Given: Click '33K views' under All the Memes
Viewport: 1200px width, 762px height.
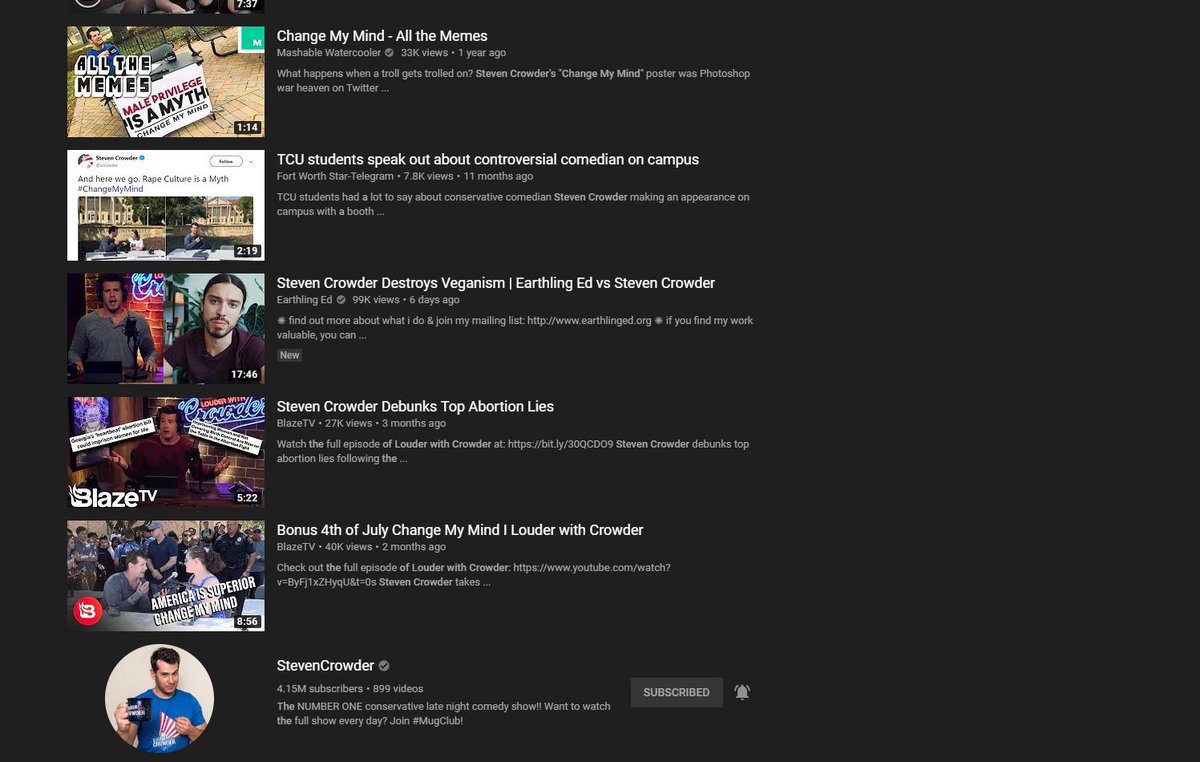Looking at the screenshot, I should point(424,53).
